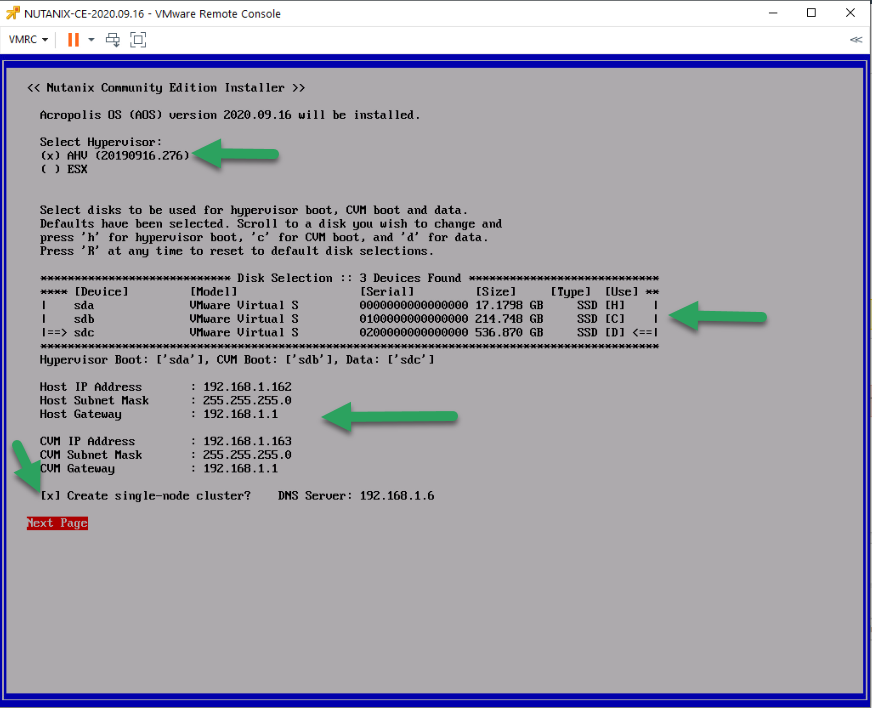This screenshot has width=872, height=708.
Task: Select the sdc disk row
Action: 349,333
